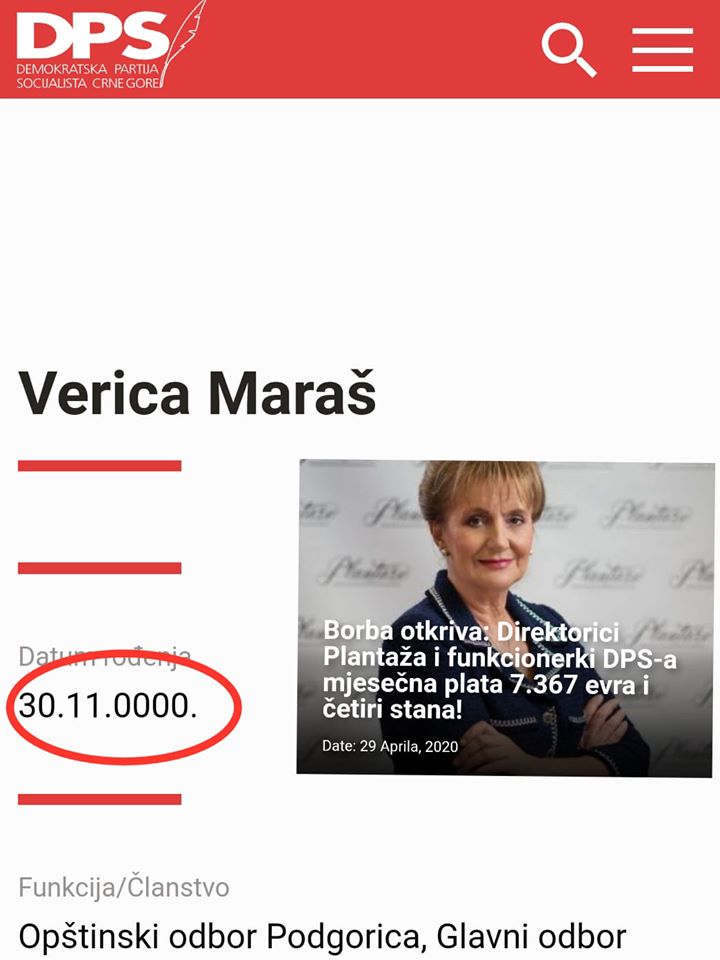Open the search magnifier icon
Screen dimensions: 720x960
pos(569,50)
